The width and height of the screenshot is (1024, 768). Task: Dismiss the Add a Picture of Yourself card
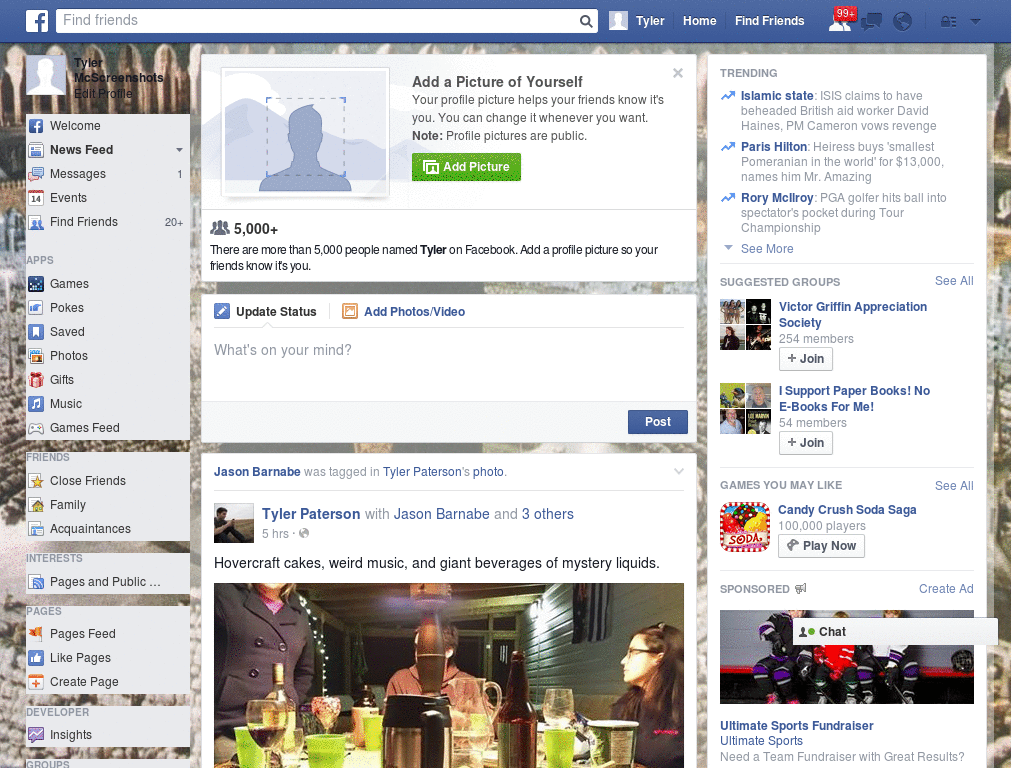[678, 73]
